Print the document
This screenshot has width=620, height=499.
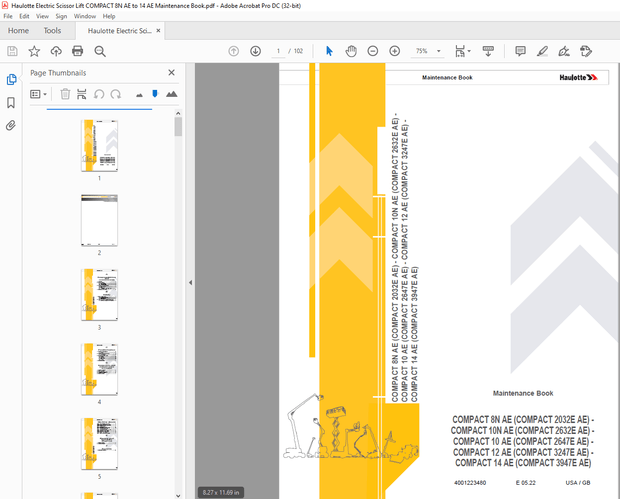click(x=78, y=51)
